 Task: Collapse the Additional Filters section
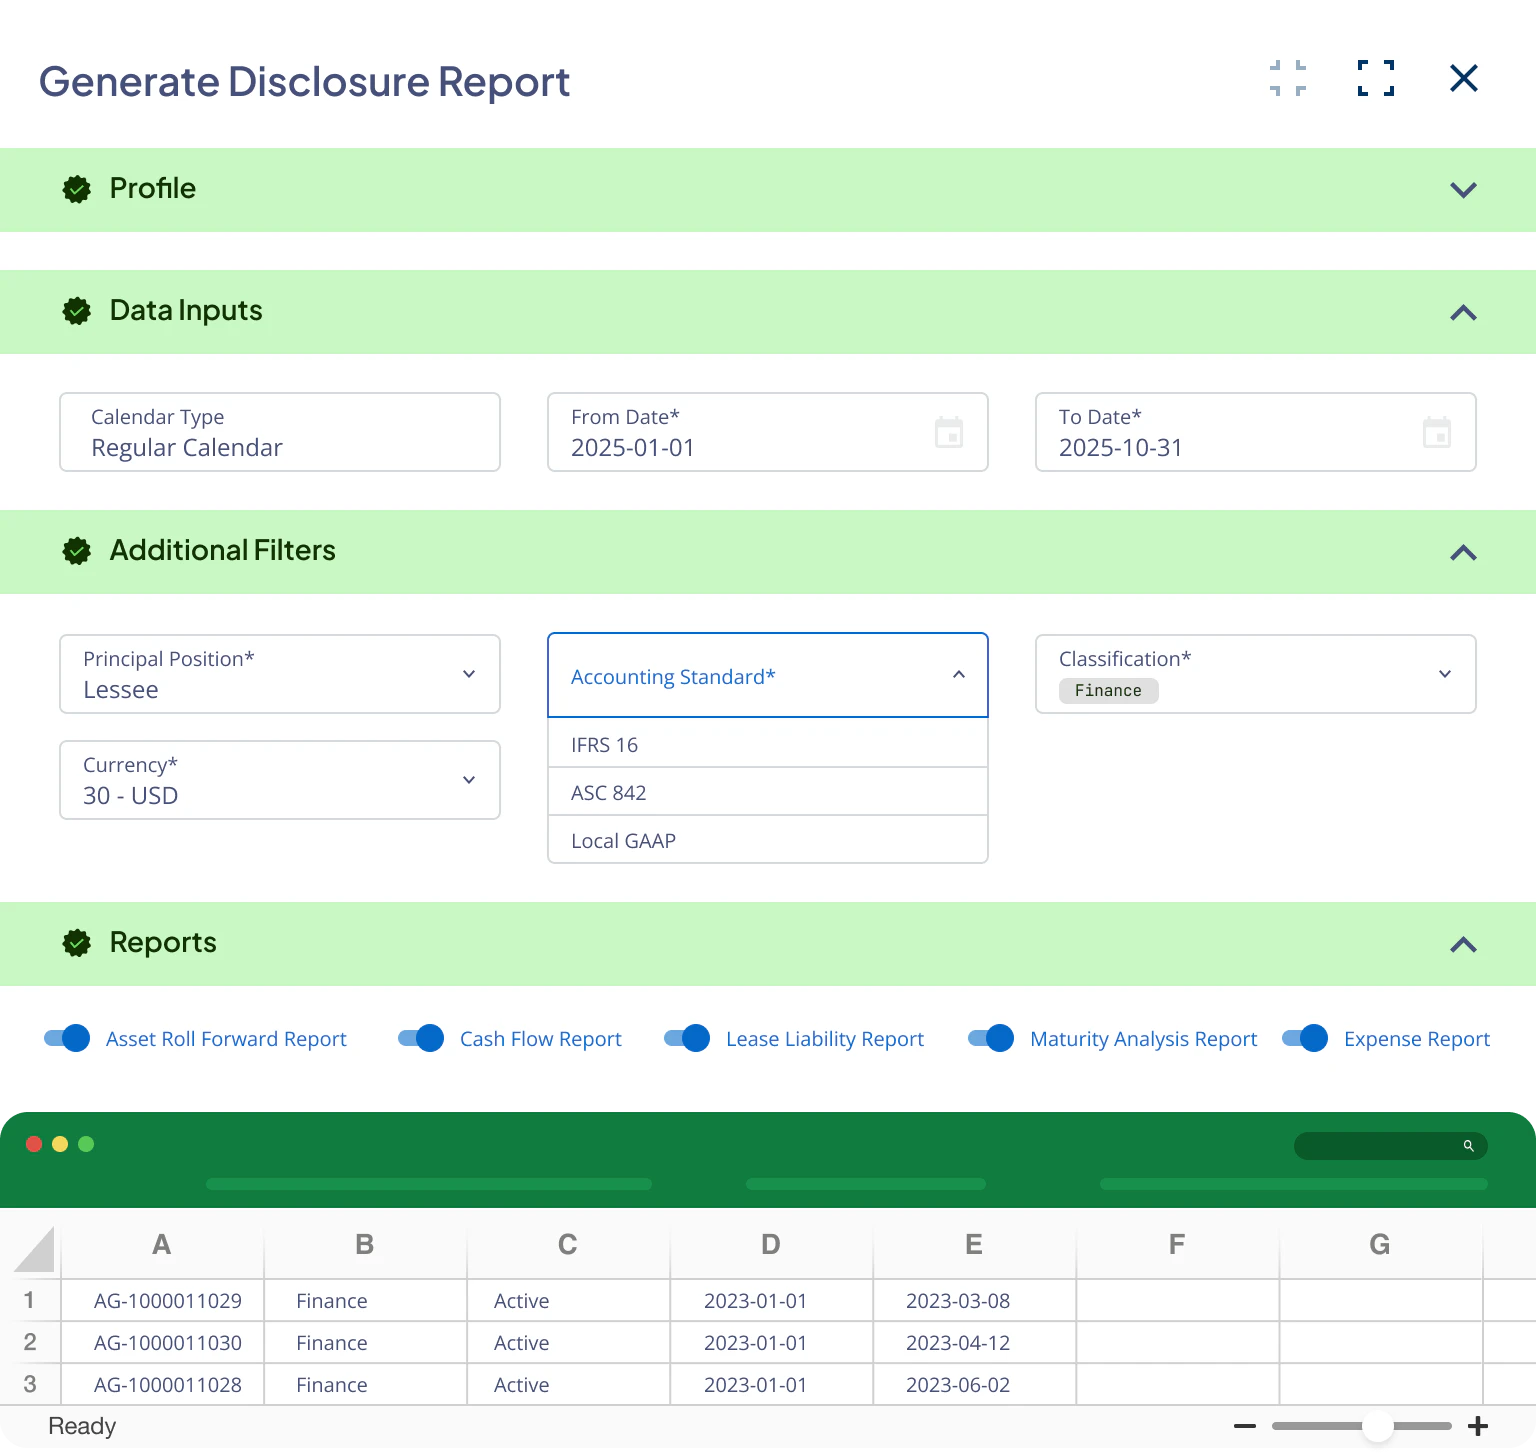pyautogui.click(x=1463, y=552)
